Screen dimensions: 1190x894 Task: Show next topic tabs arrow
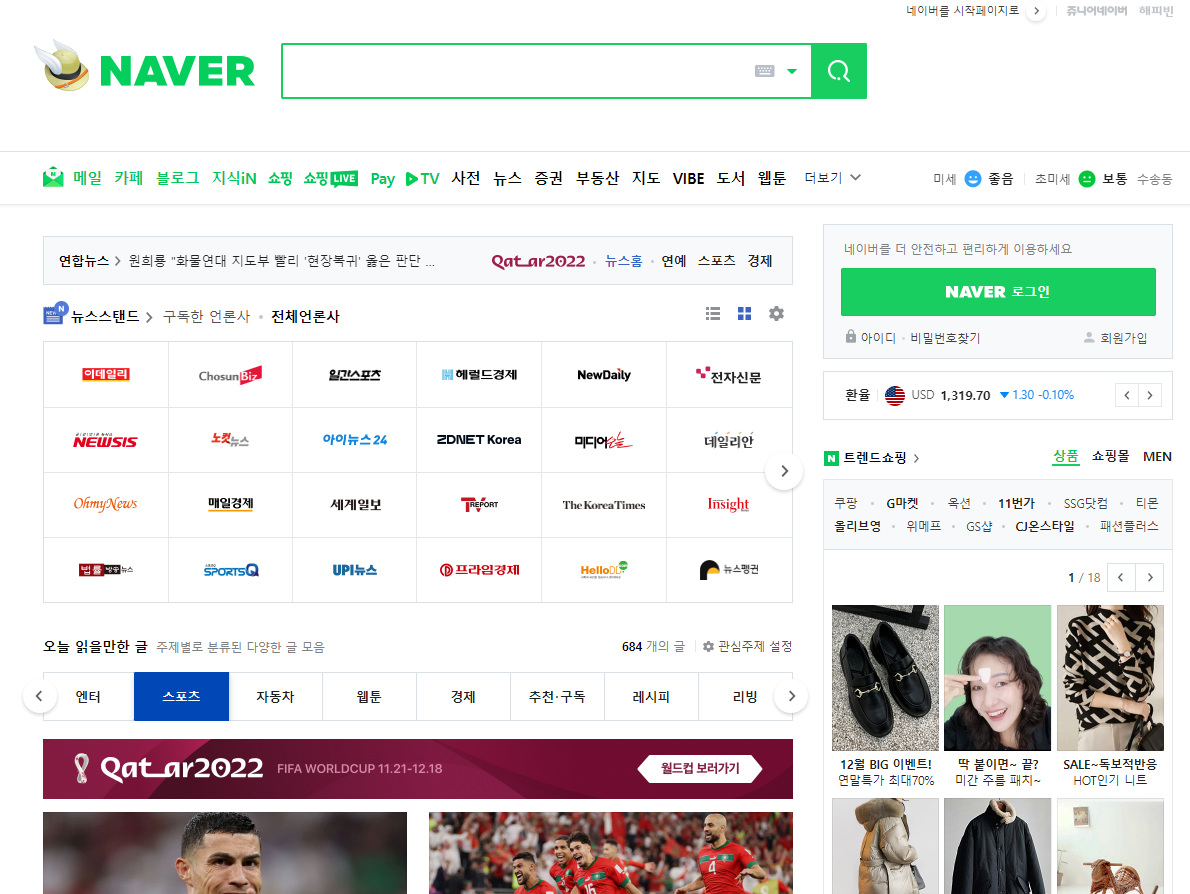(x=792, y=696)
